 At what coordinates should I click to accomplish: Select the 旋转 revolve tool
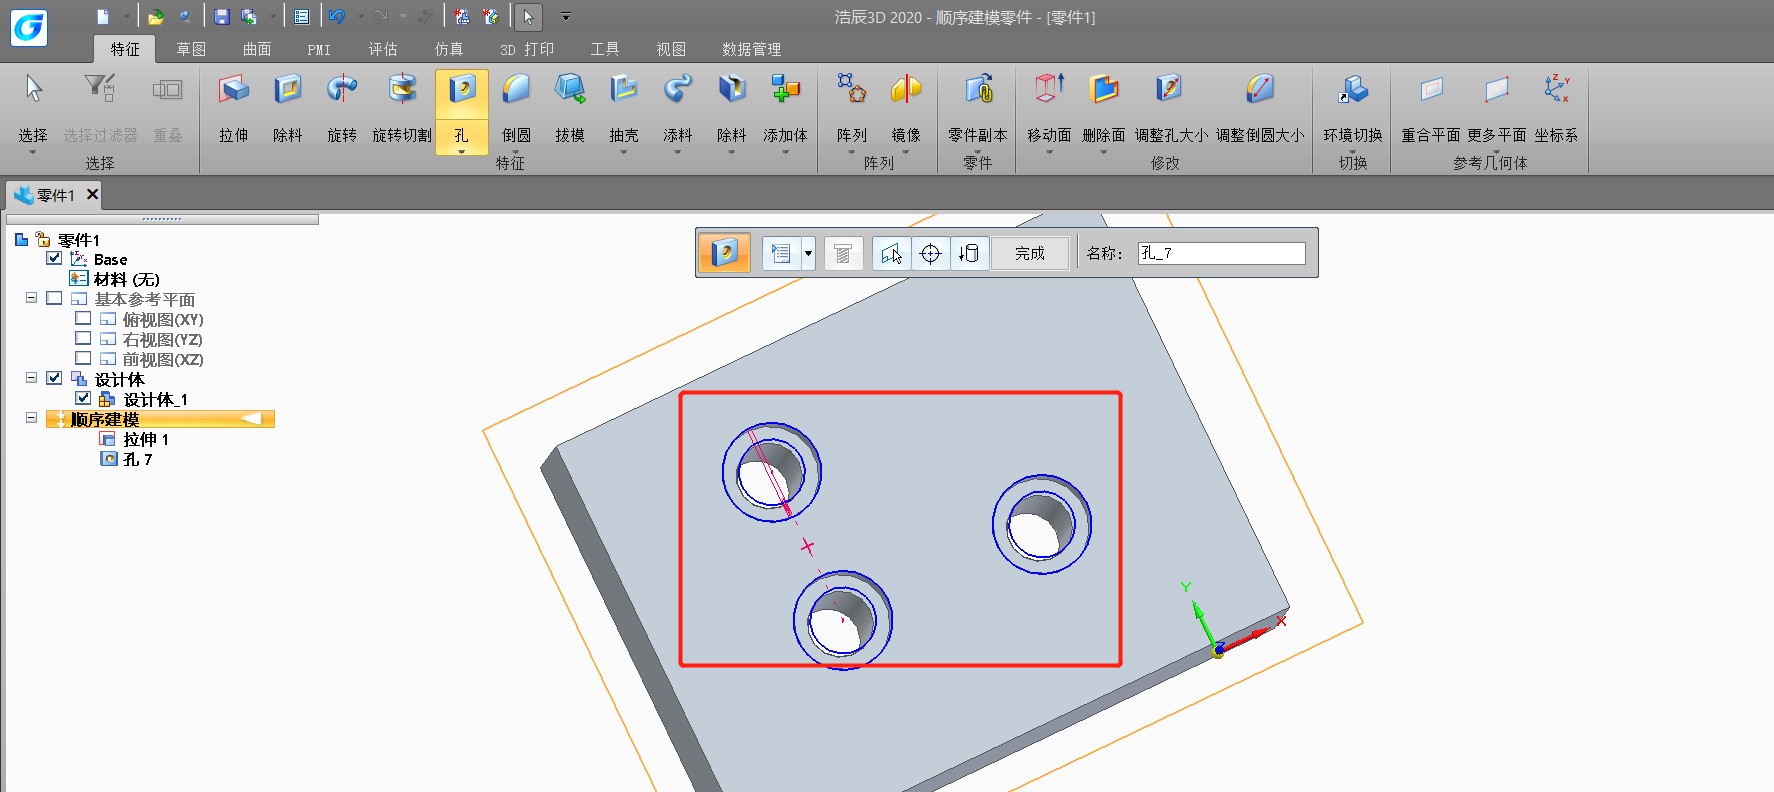click(x=342, y=109)
